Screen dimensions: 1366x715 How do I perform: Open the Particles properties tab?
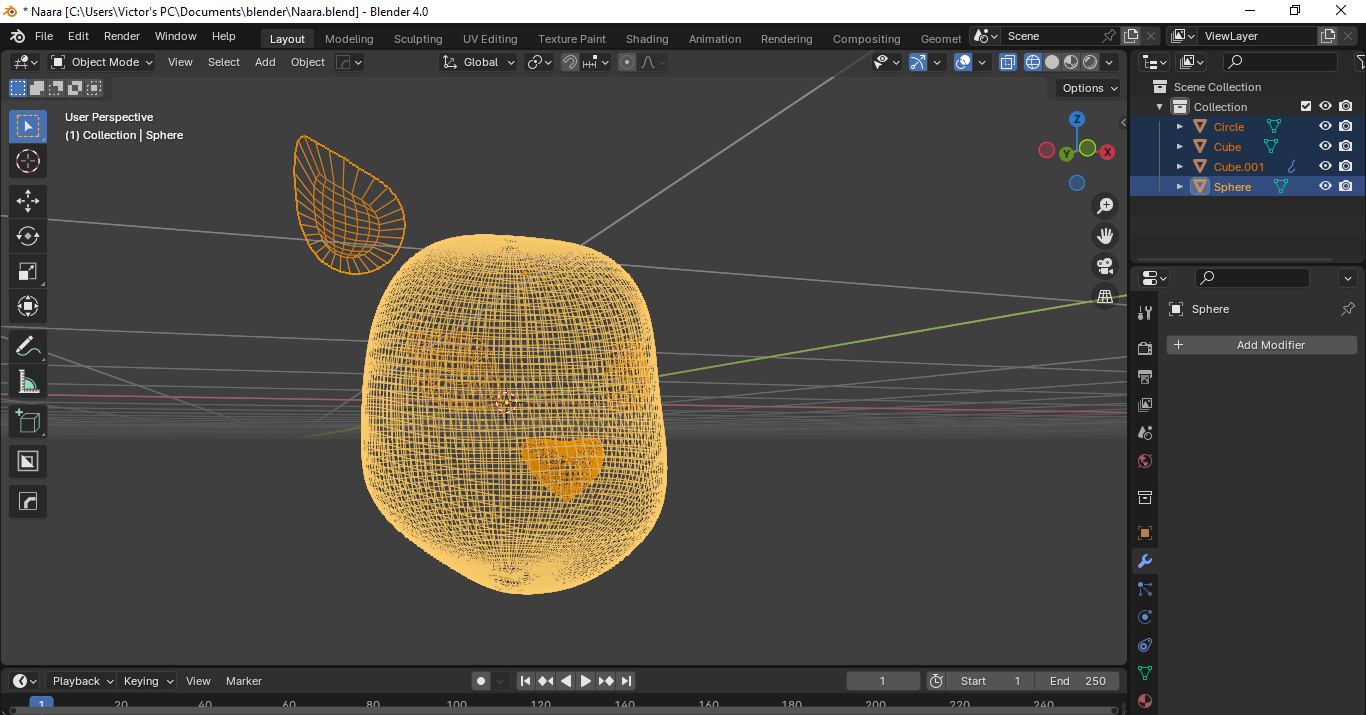coord(1145,589)
